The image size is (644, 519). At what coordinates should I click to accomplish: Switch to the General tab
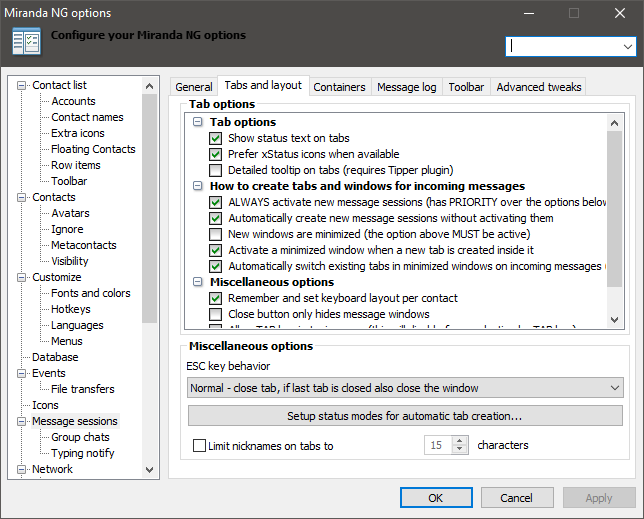pos(193,87)
